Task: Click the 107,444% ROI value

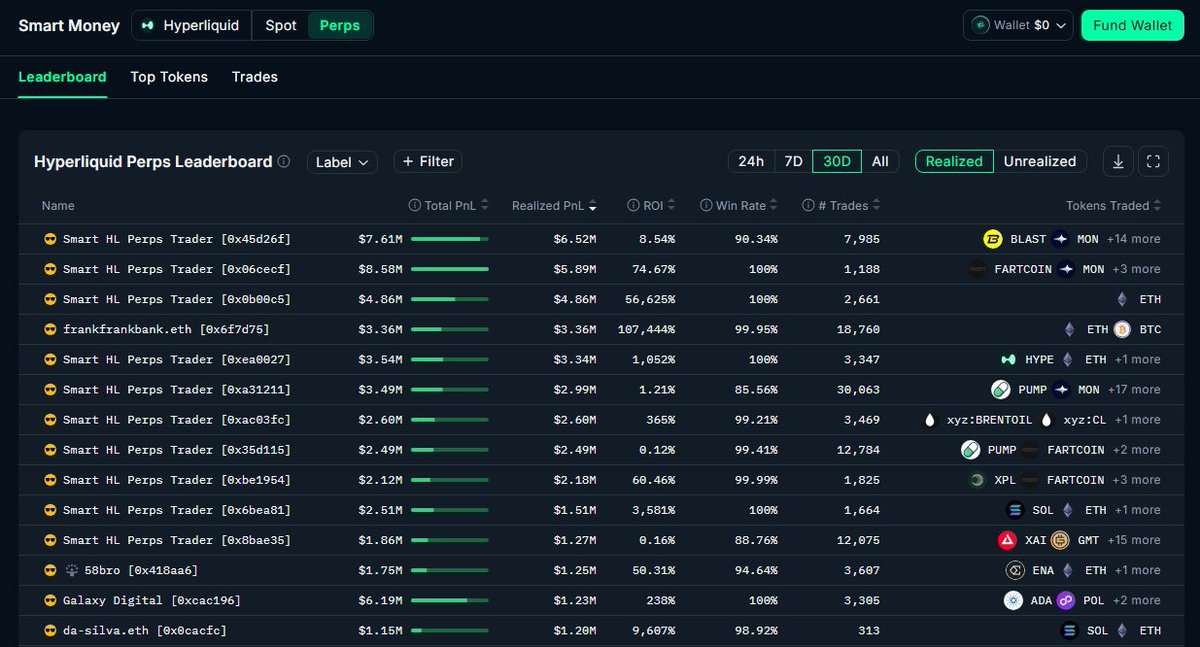Action: click(646, 329)
